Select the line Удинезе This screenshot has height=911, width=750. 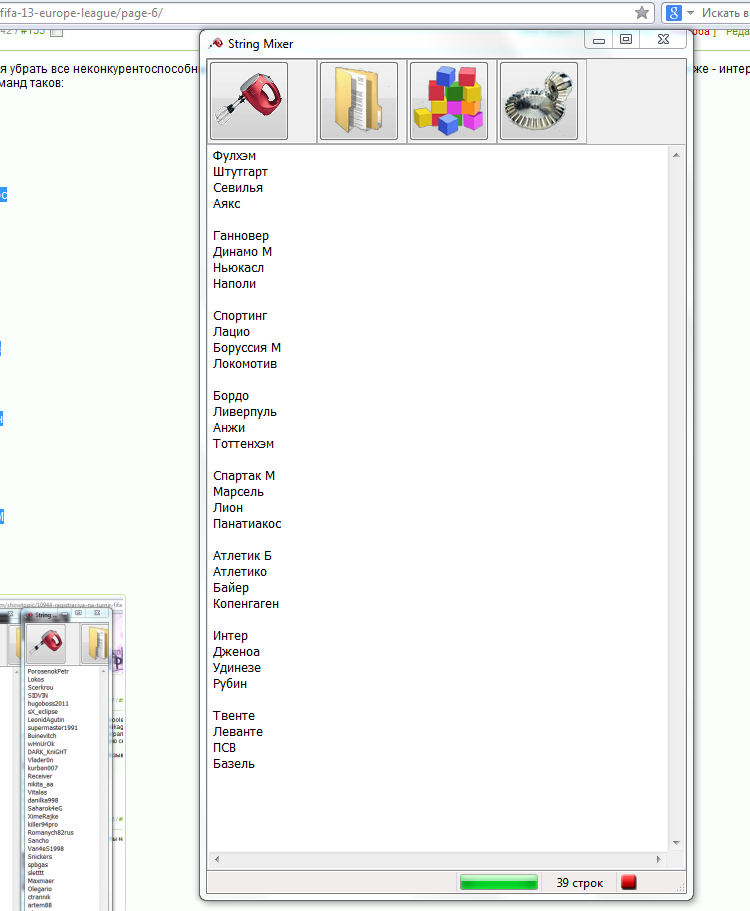coord(237,668)
